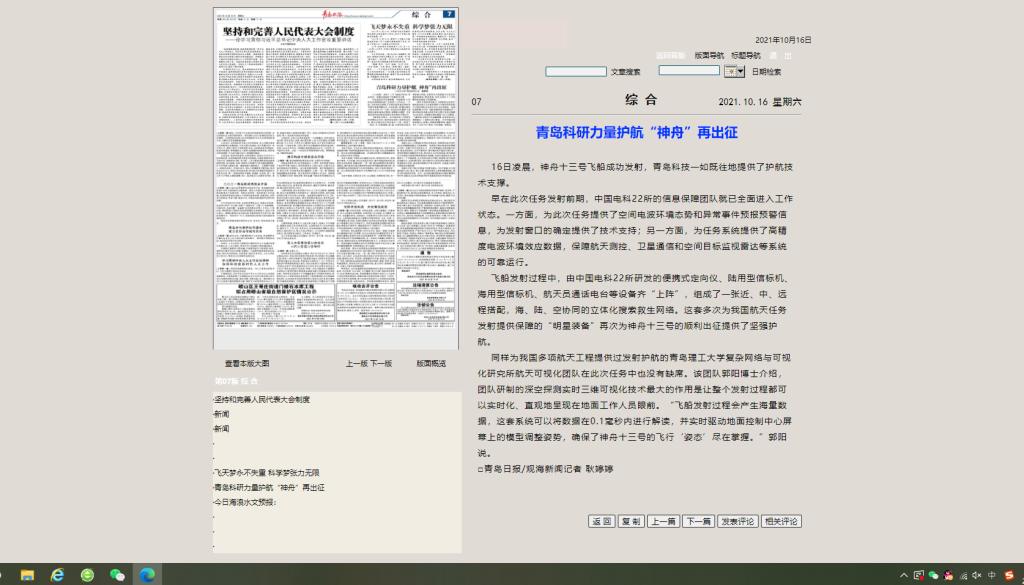Open 标题导航 navigation menu
Viewport: 1024px width, 585px height.
tap(746, 56)
